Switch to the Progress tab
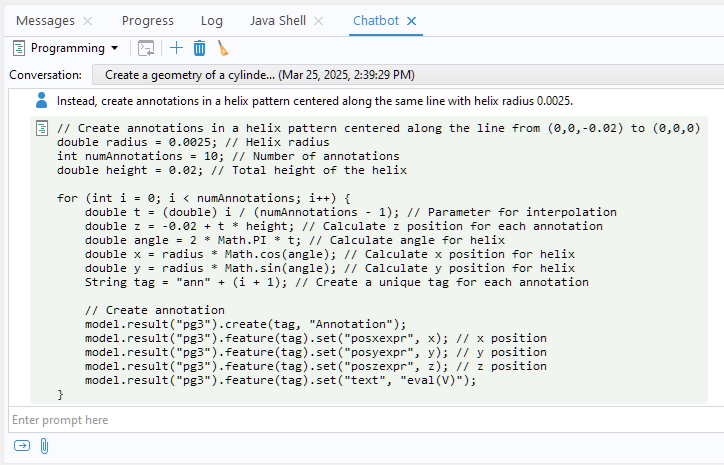This screenshot has width=724, height=465. [147, 20]
